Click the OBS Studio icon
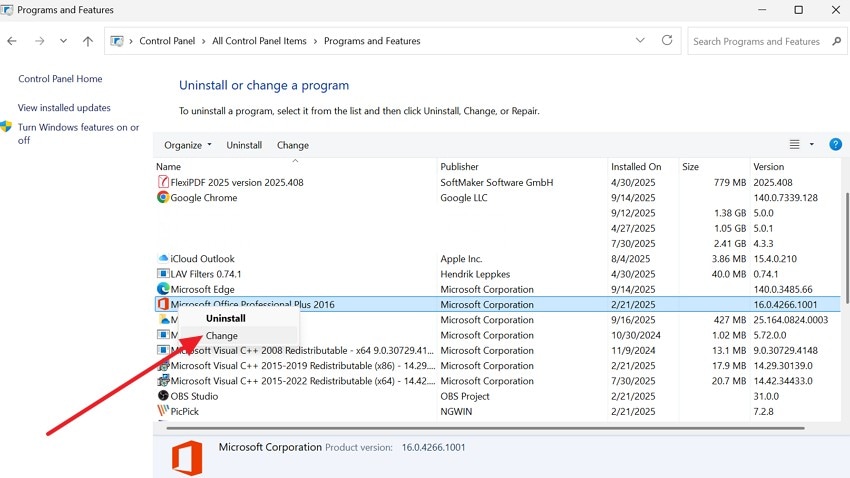 tap(163, 396)
